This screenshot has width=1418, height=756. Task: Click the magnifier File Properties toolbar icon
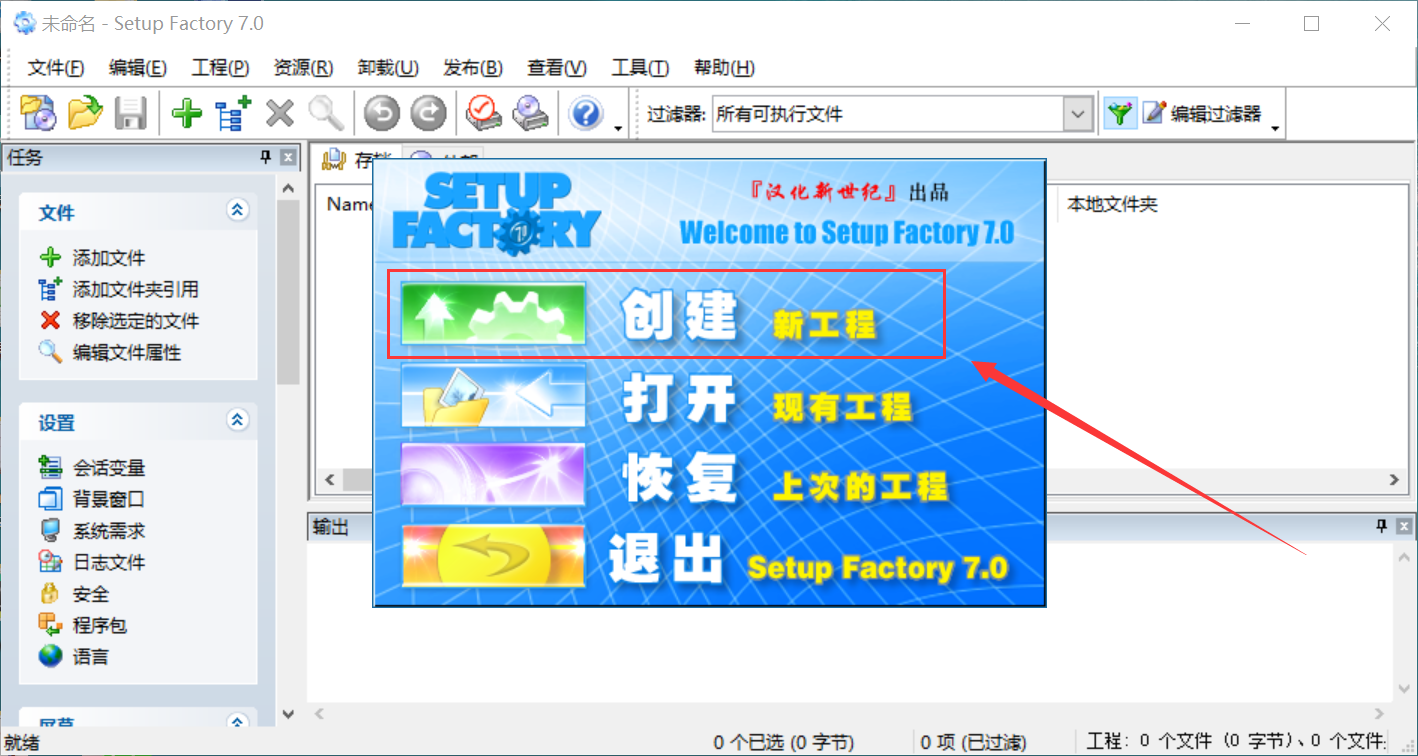tap(326, 113)
